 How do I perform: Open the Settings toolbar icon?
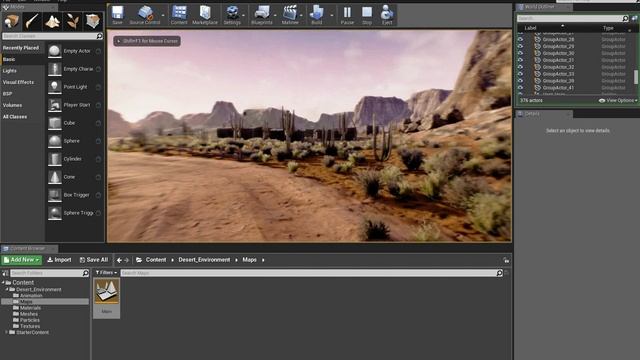click(232, 15)
